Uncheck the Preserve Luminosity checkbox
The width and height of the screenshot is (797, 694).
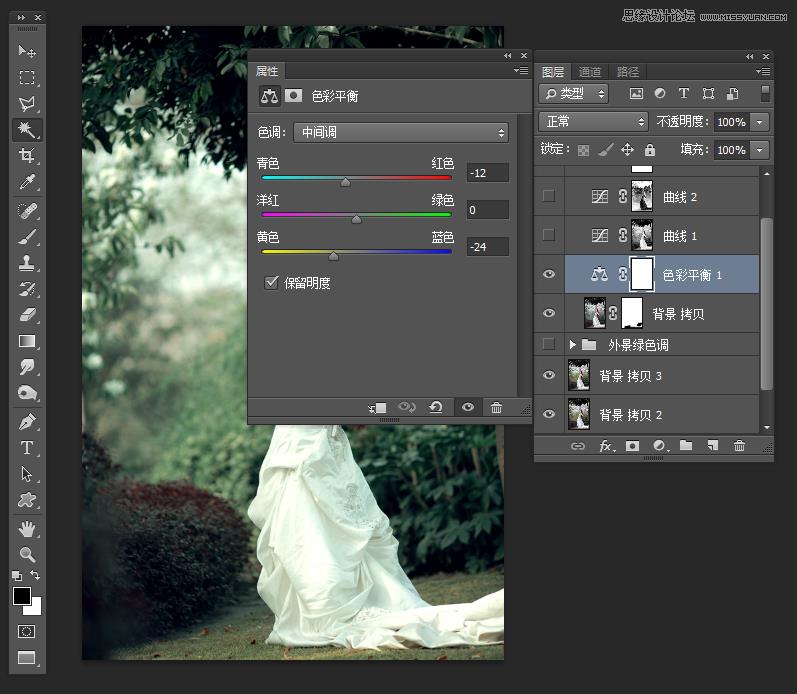click(x=271, y=282)
